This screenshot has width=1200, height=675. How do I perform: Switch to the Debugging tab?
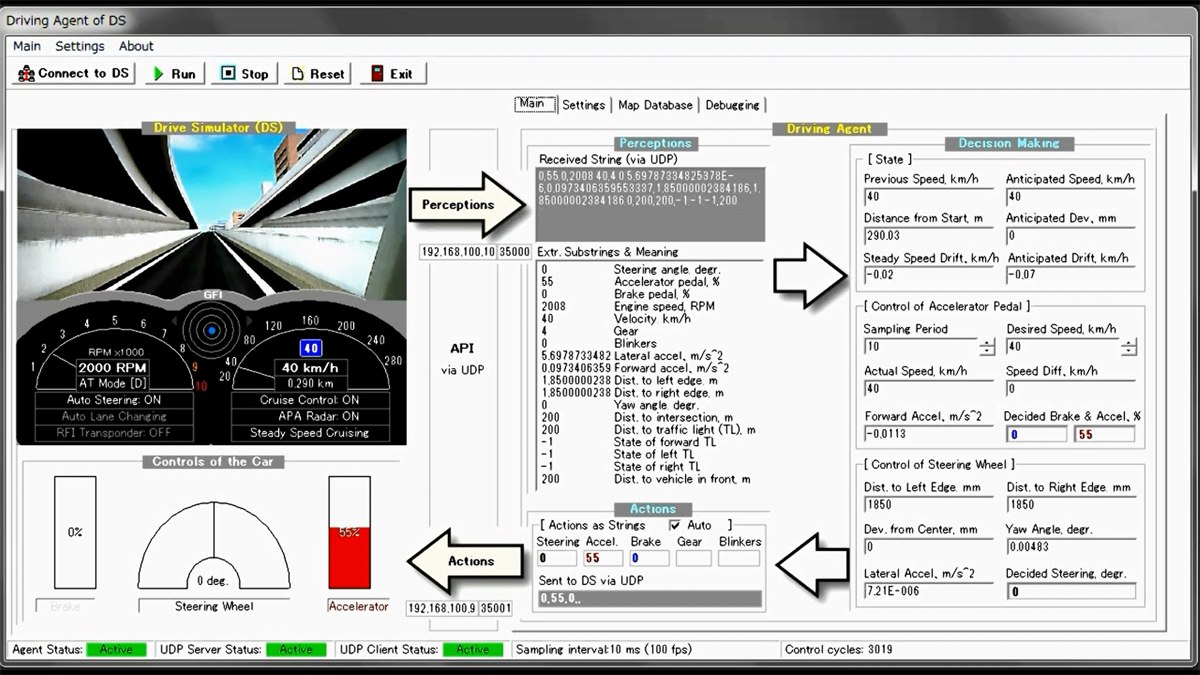tap(732, 105)
